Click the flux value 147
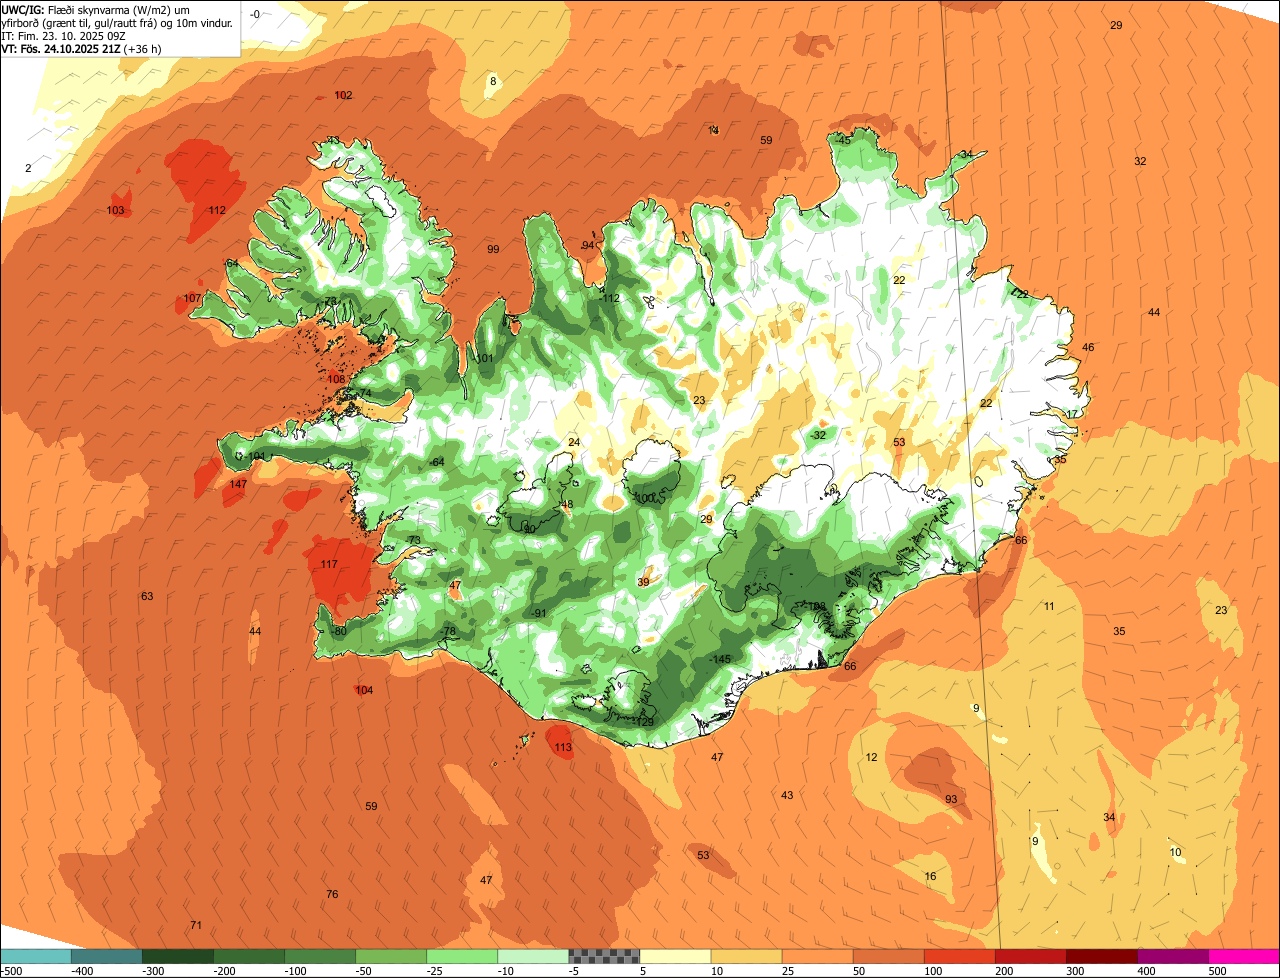1280x978 pixels. pyautogui.click(x=238, y=484)
